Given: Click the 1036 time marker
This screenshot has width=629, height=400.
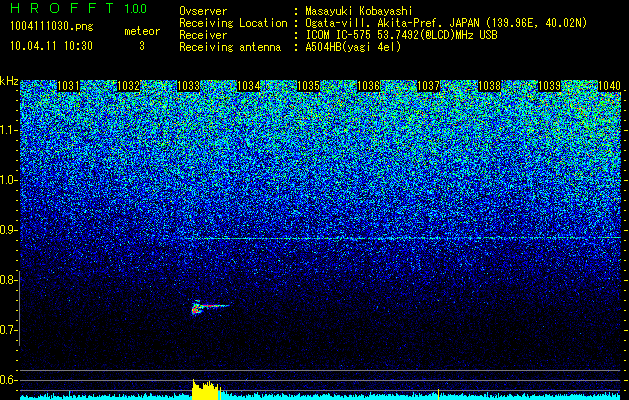Looking at the screenshot, I should [x=369, y=86].
